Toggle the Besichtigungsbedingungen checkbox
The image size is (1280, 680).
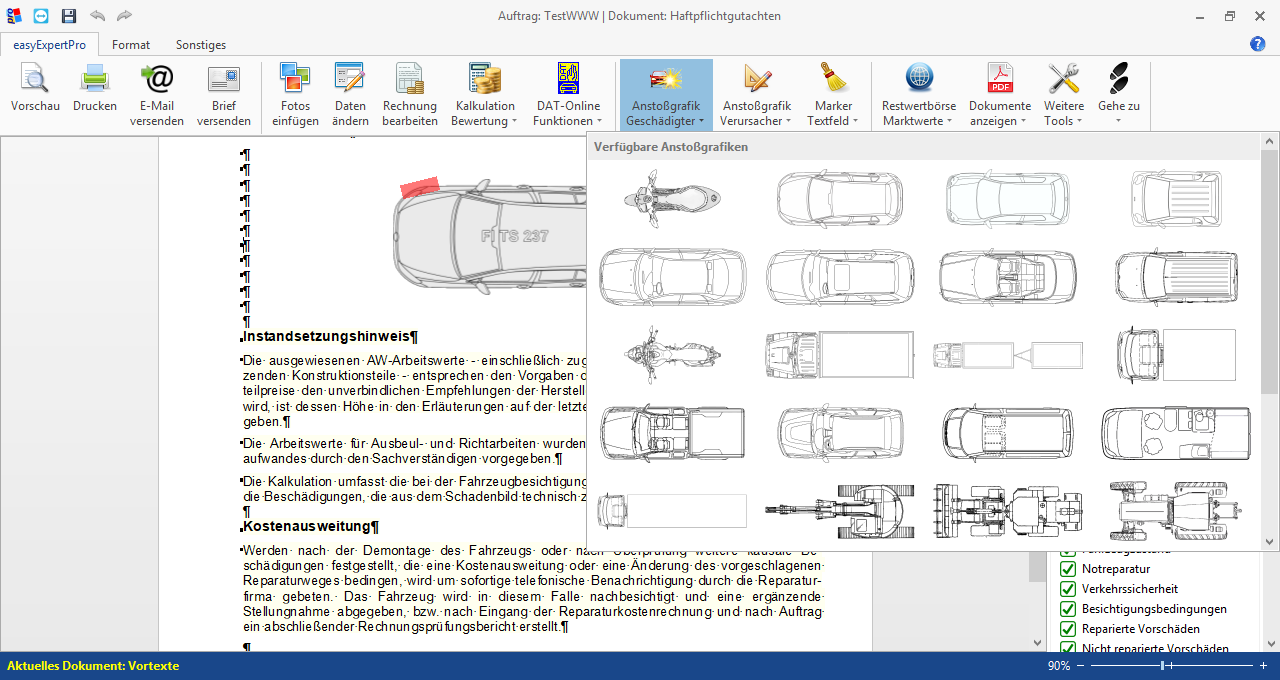click(x=1068, y=609)
